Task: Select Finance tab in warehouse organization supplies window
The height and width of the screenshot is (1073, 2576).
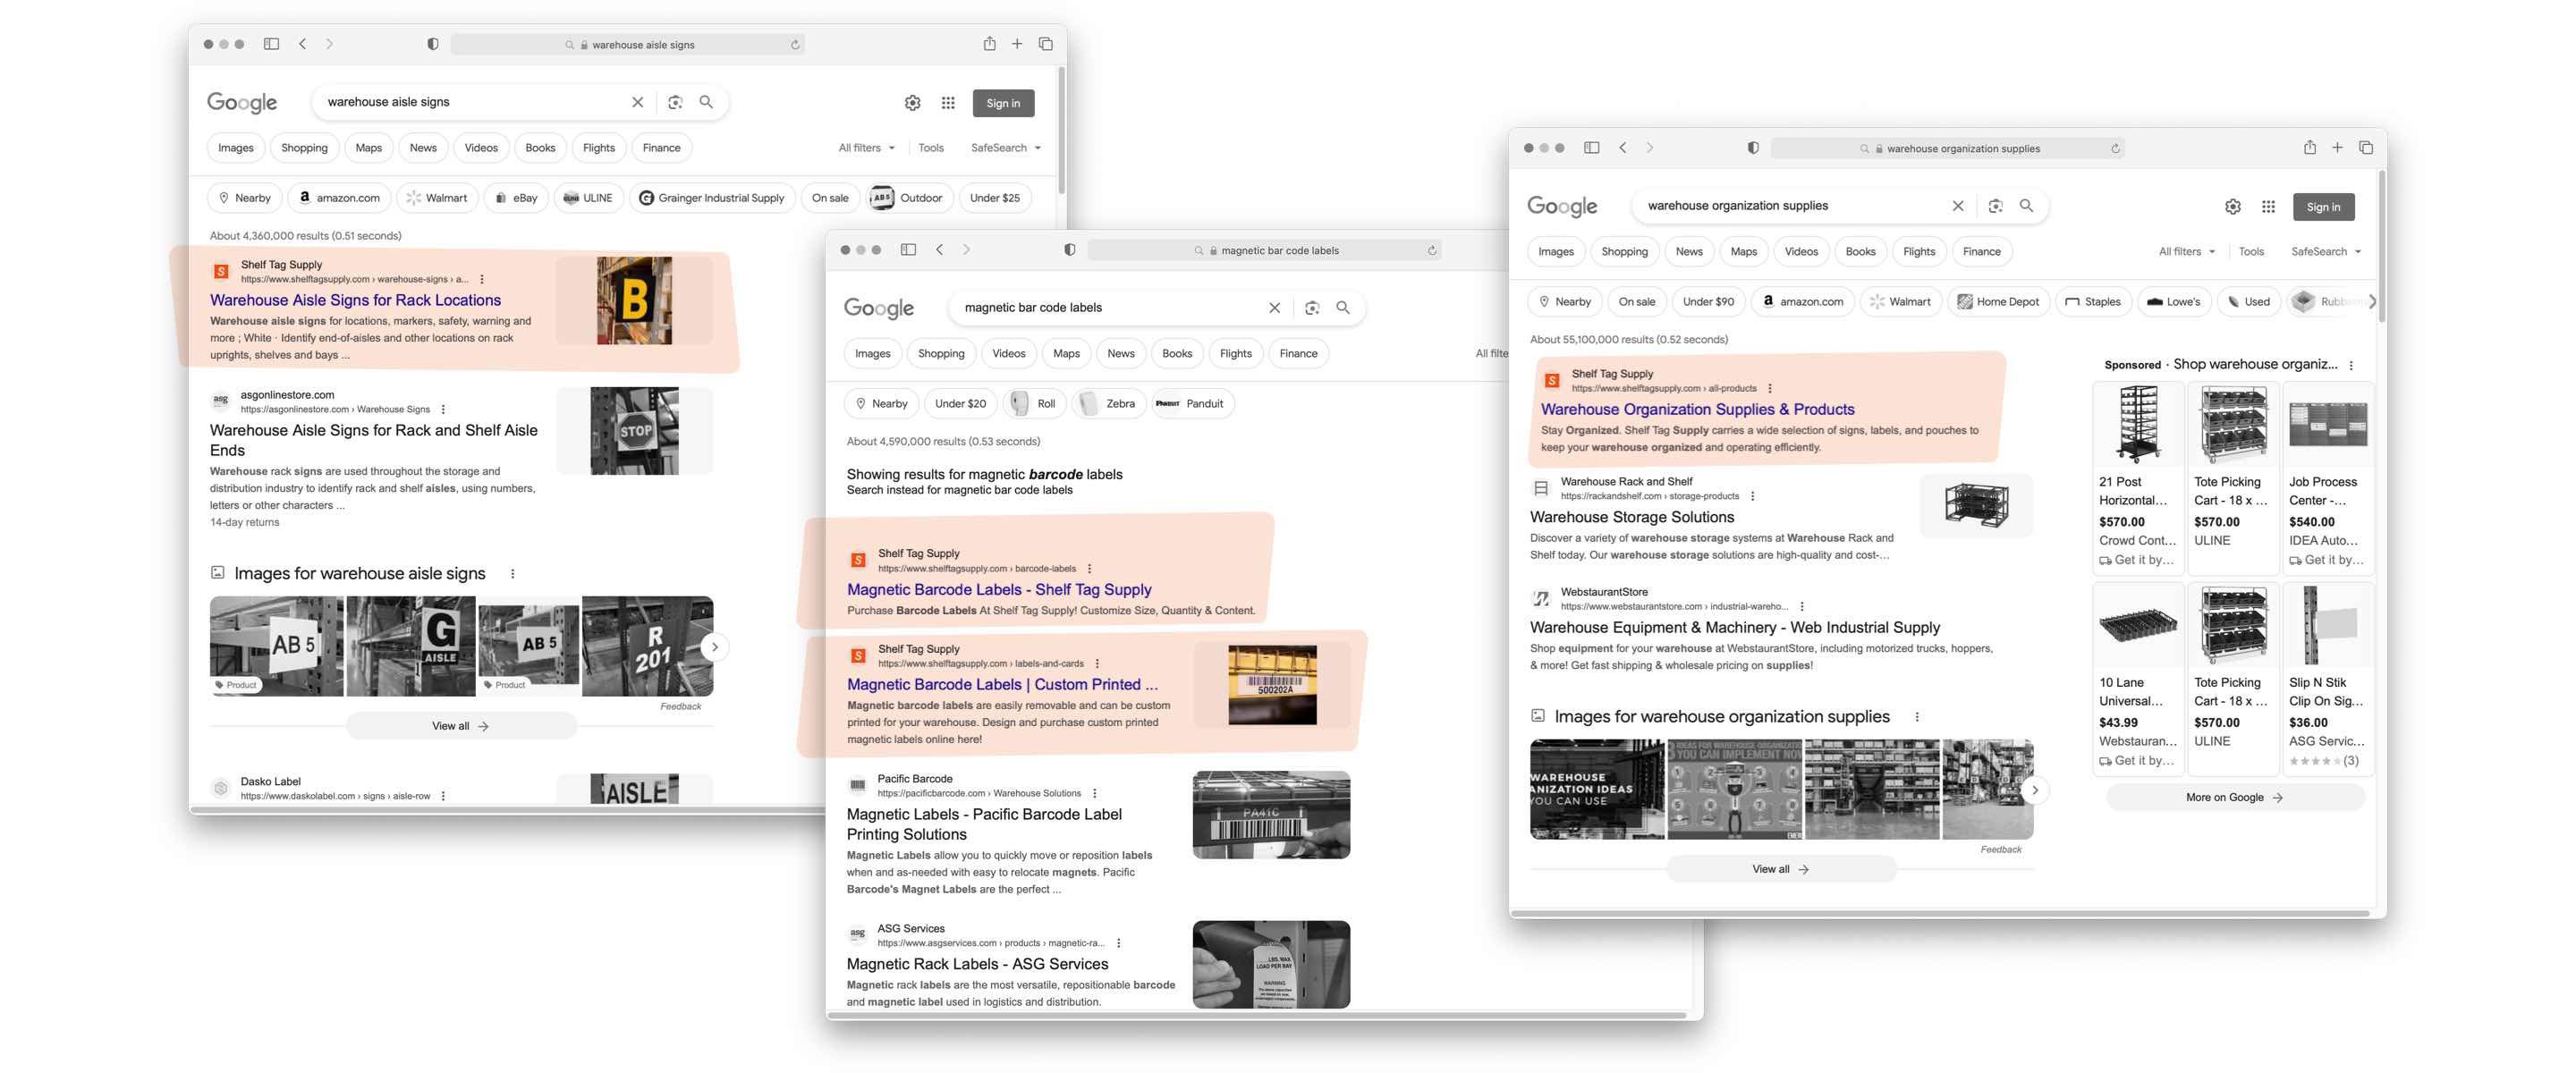Action: (1981, 252)
